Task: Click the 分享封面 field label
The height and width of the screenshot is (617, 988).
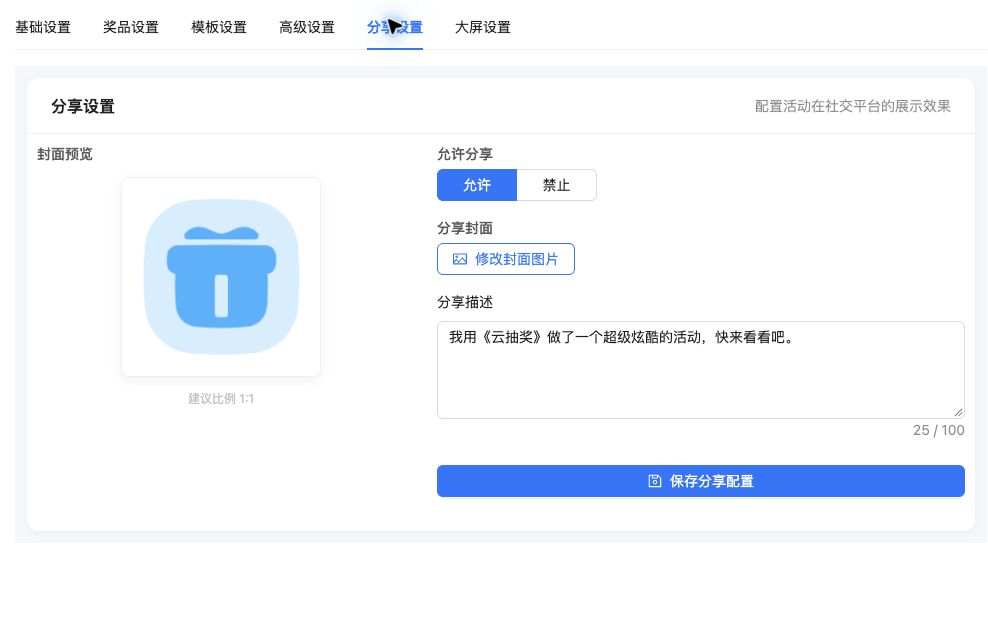Action: [x=465, y=228]
